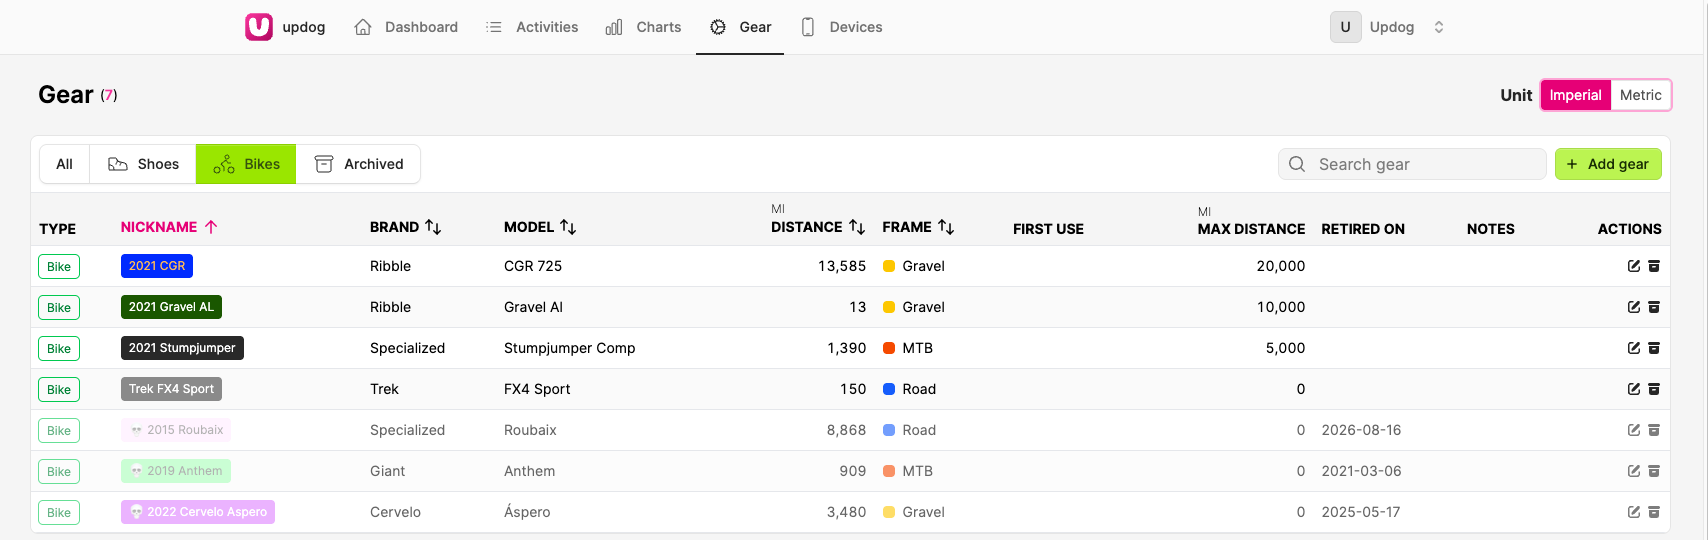This screenshot has height=540, width=1708.
Task: Click the red MTB swatch for Stumpjumper Comp
Action: pyautogui.click(x=889, y=348)
